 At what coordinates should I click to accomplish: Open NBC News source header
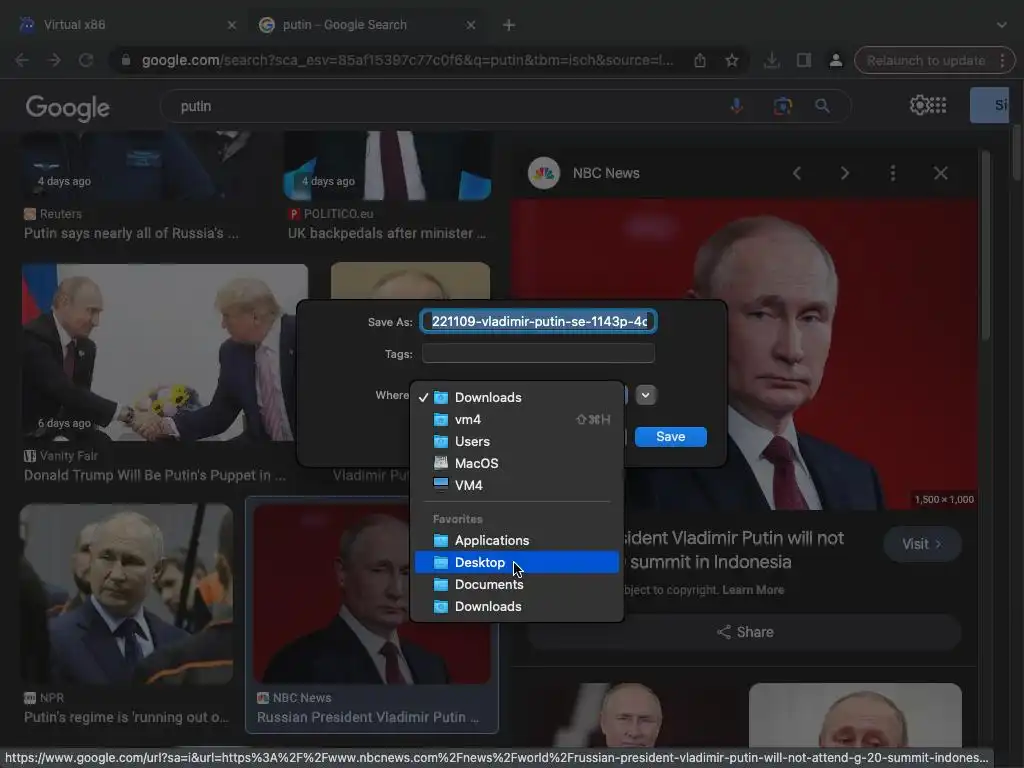pyautogui.click(x=584, y=173)
